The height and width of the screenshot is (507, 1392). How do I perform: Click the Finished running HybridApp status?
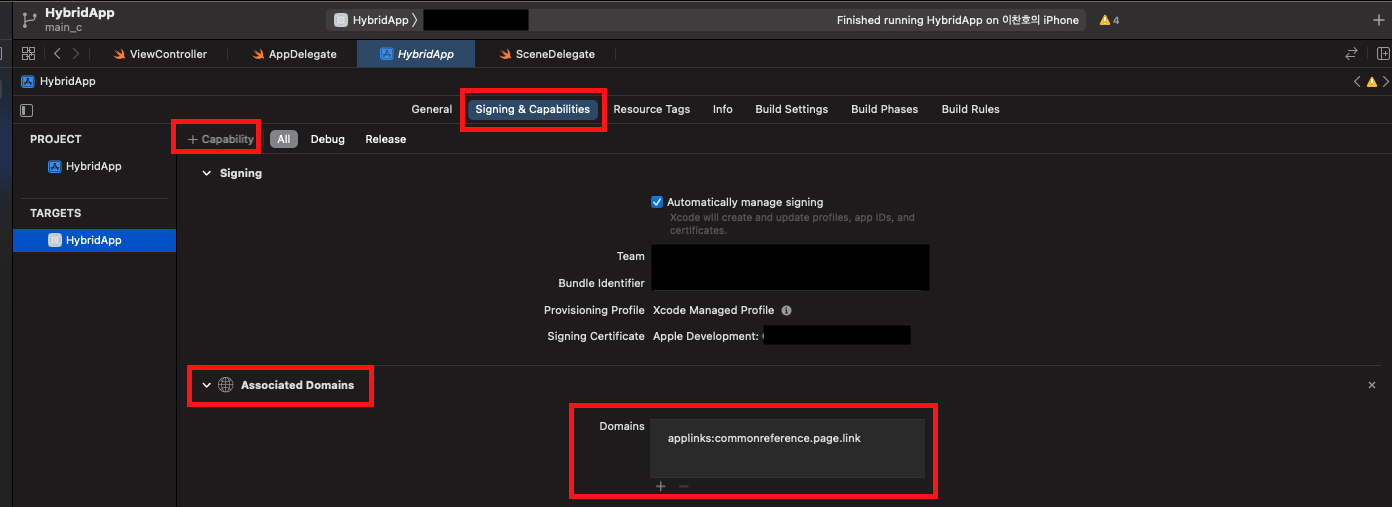pyautogui.click(x=958, y=20)
